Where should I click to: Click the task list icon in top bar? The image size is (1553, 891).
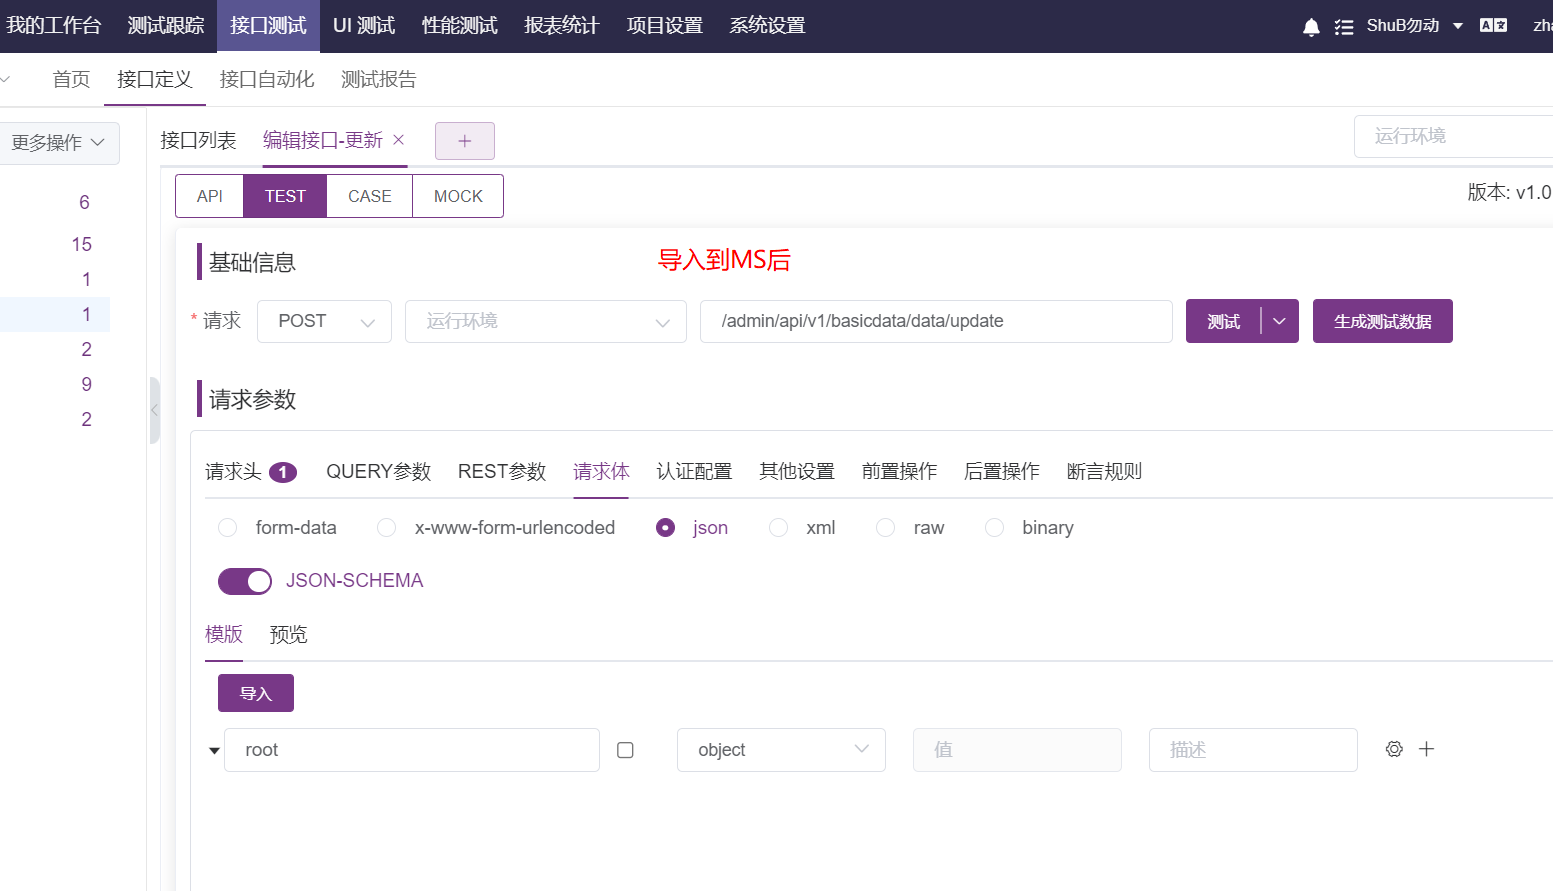[x=1344, y=25]
